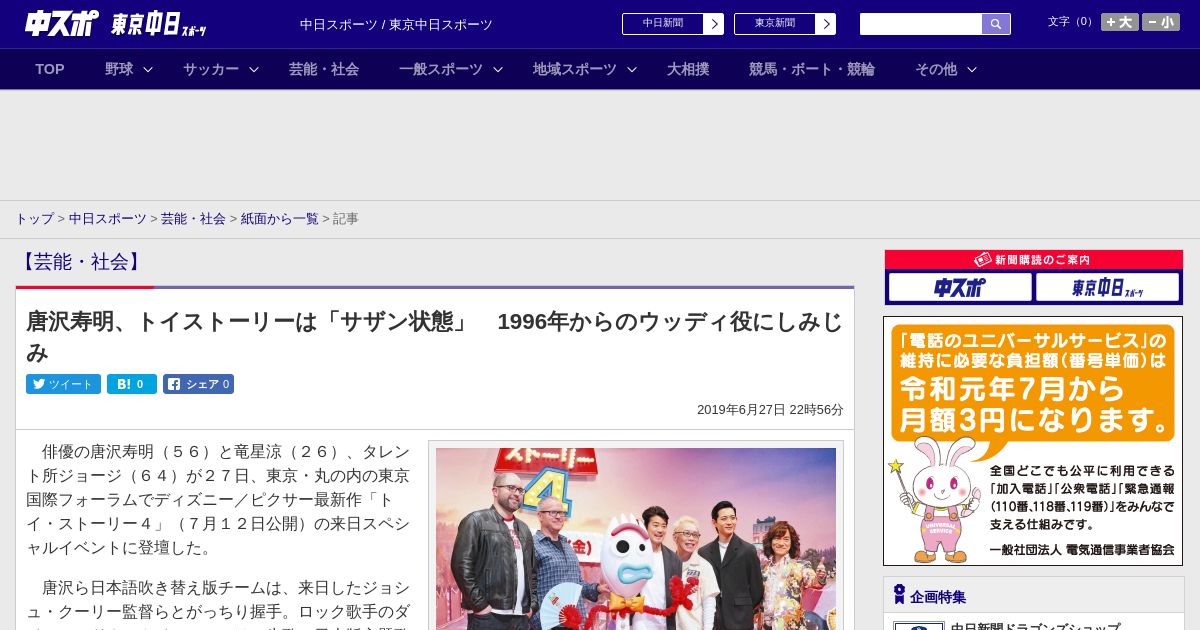
Task: Share article with Twitter ツイート button
Action: click(x=63, y=384)
